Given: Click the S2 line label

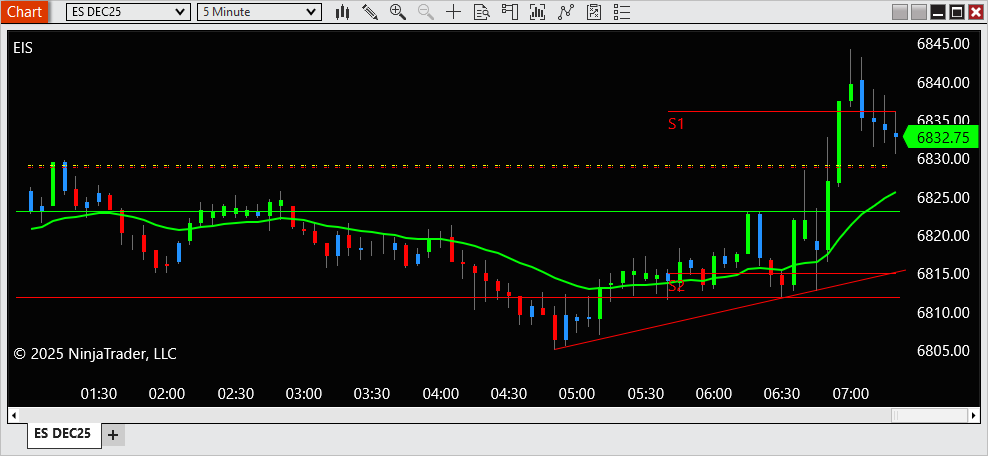Looking at the screenshot, I should [676, 287].
